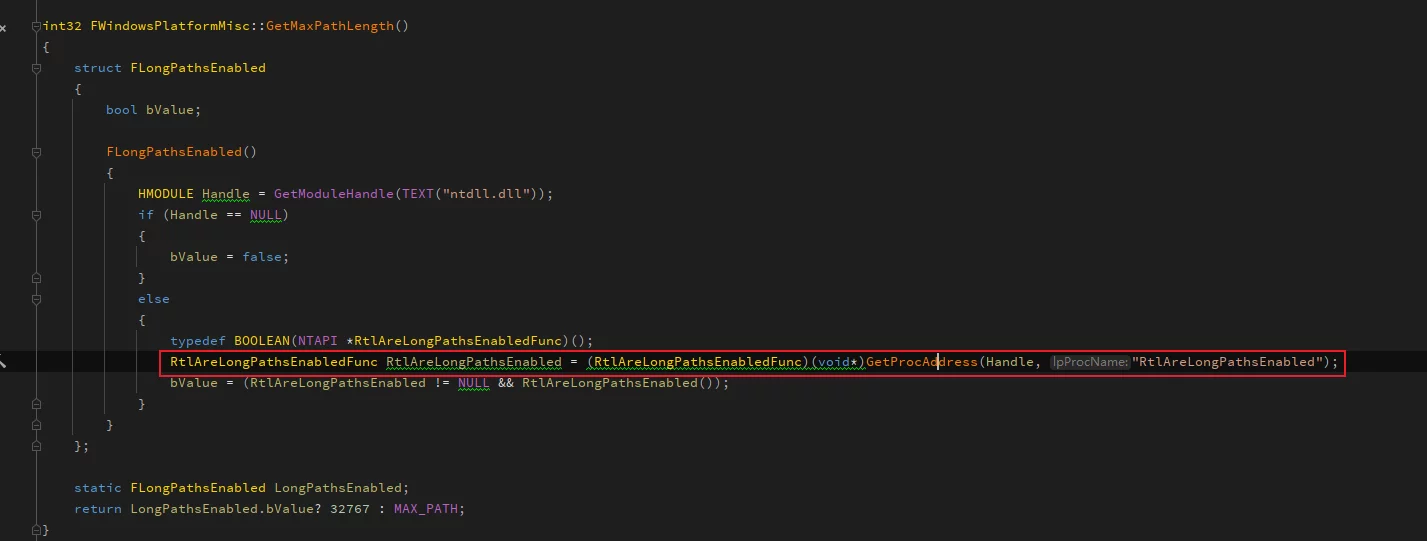
Task: Fold the FLongPathsEnabled() constructor body
Action: click(37, 152)
